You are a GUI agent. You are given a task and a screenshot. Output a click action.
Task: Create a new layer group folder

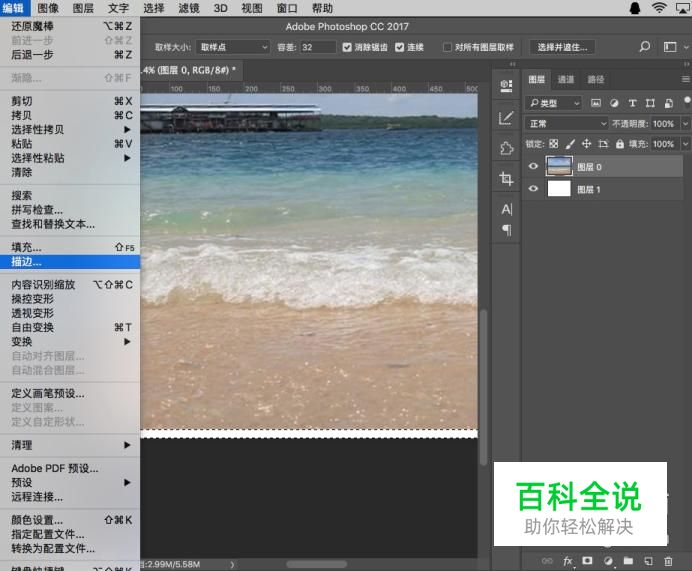click(628, 561)
